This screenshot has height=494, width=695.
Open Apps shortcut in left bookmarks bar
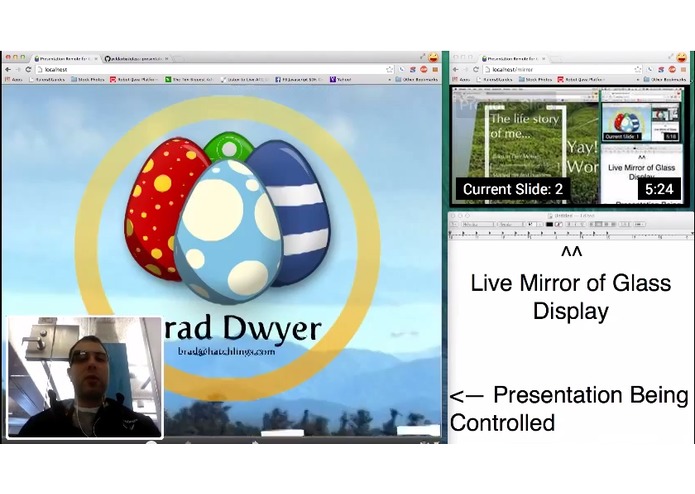[13, 80]
